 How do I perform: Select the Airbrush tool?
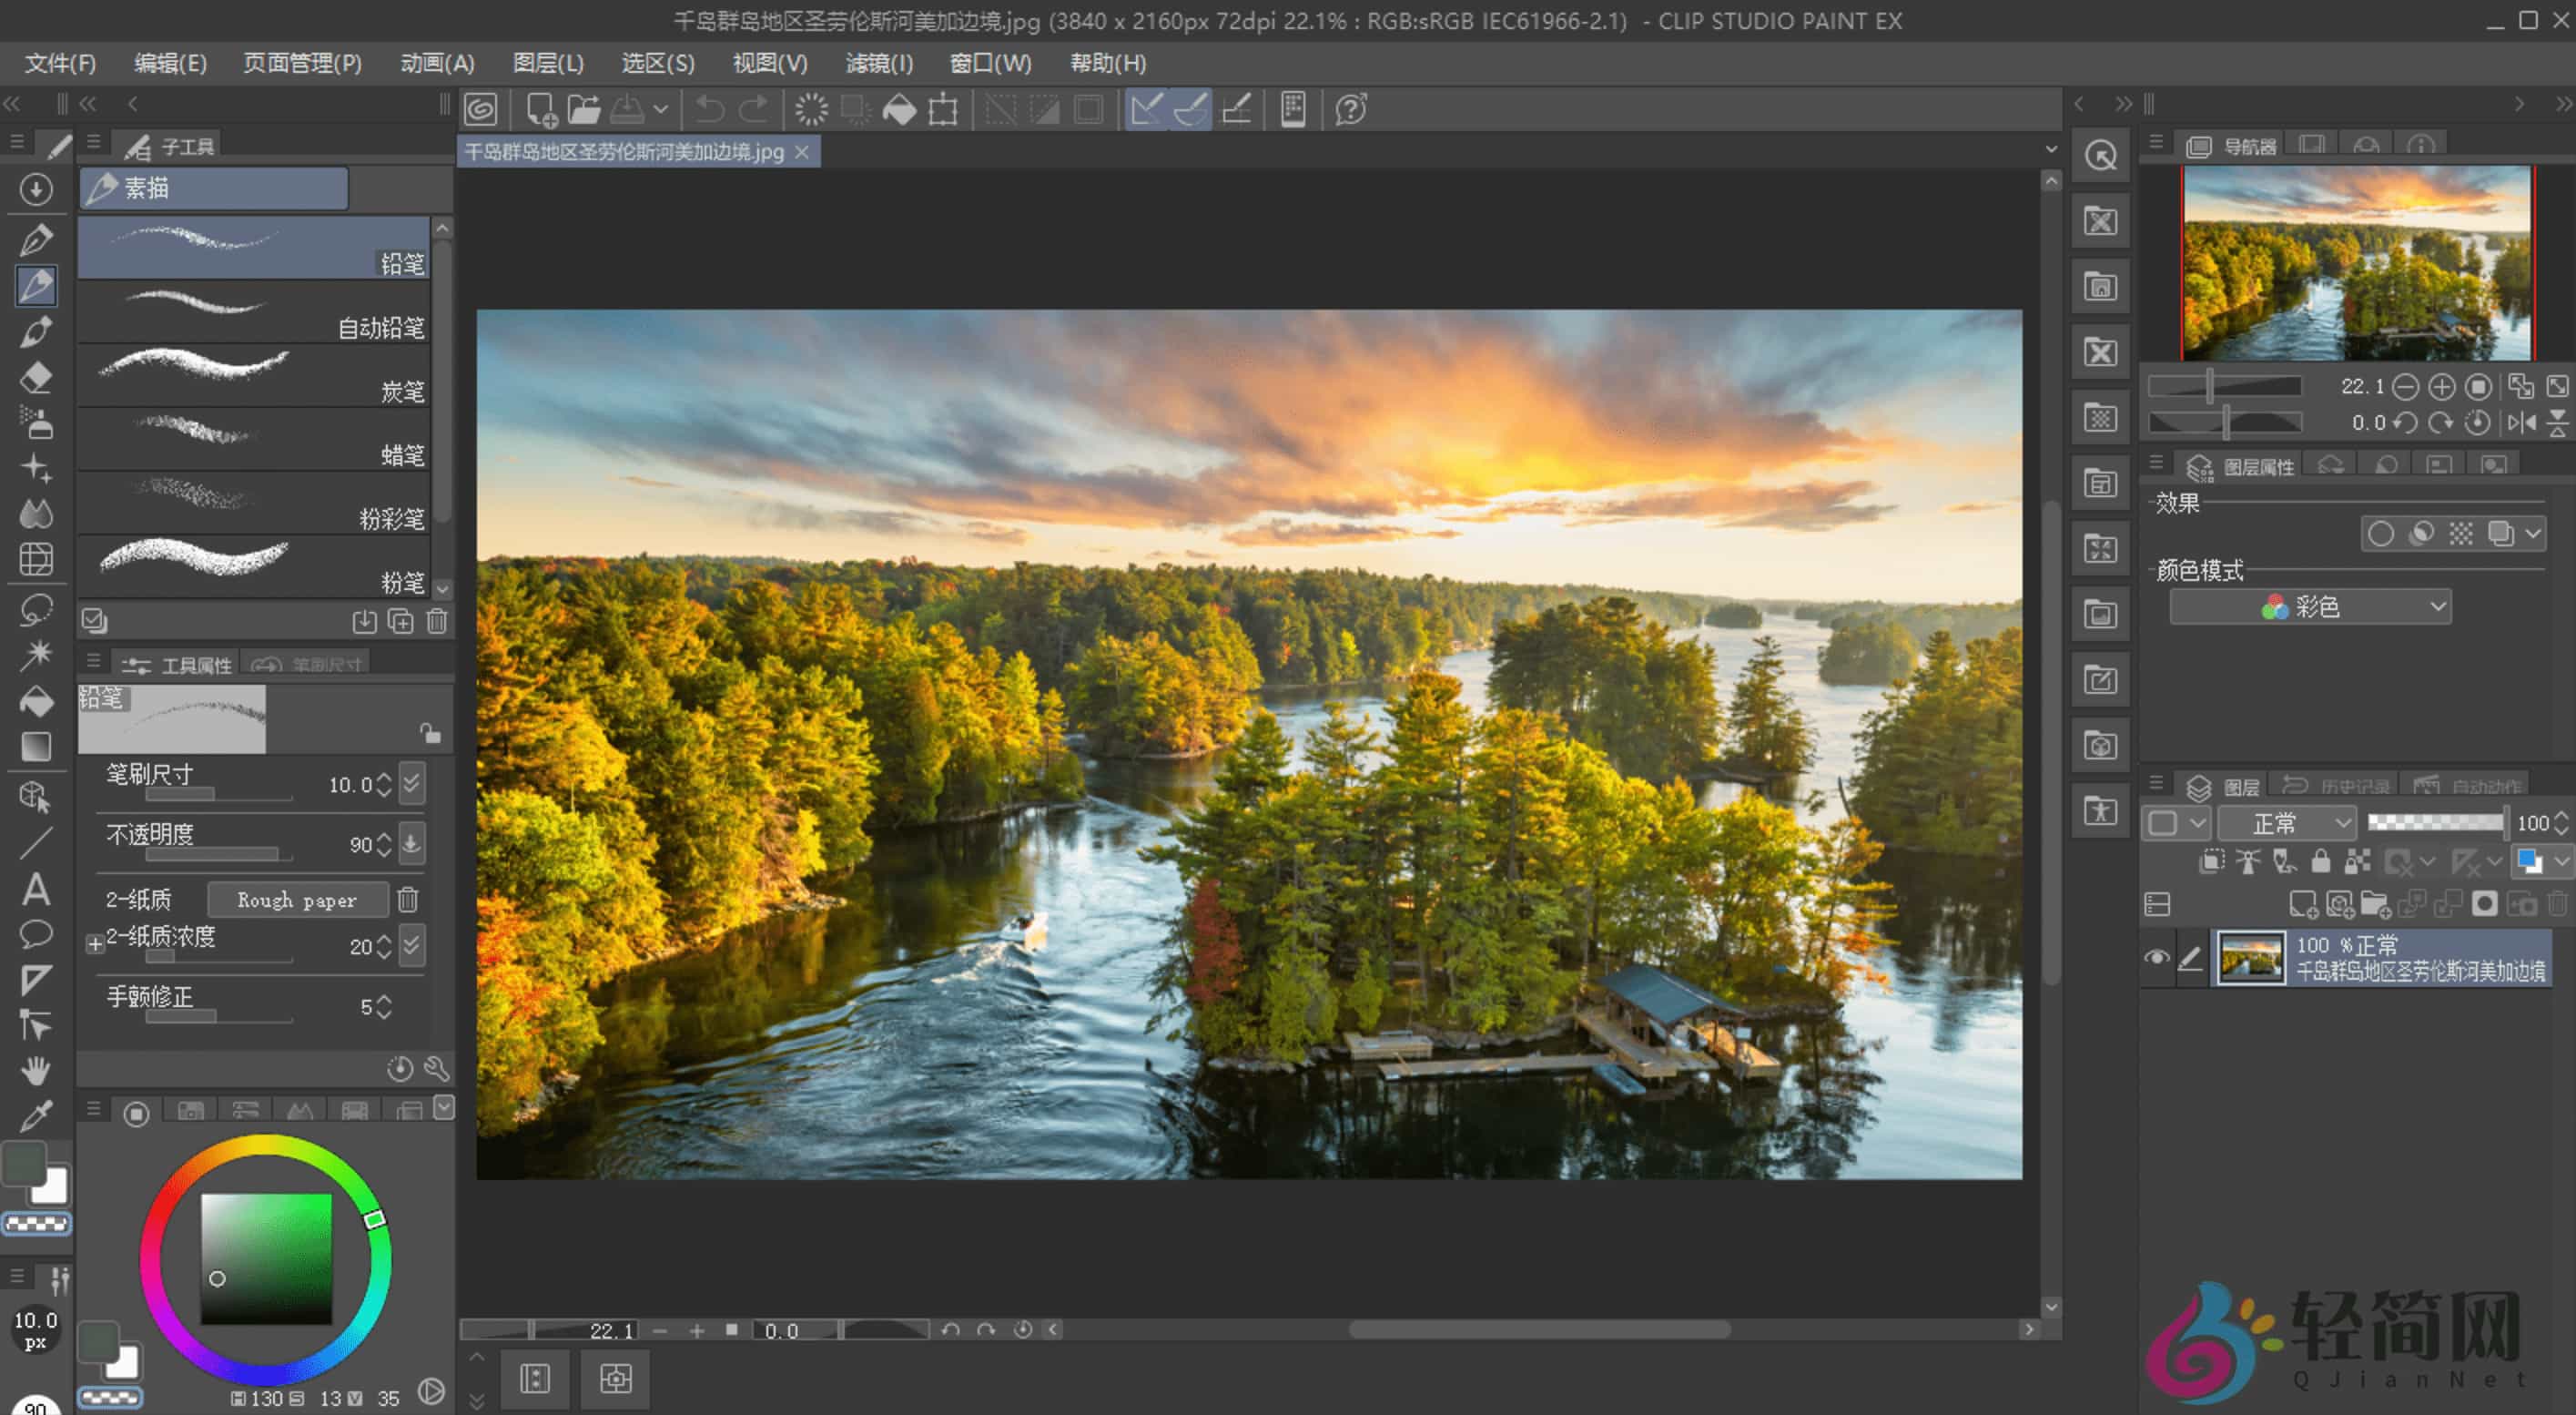coord(37,423)
